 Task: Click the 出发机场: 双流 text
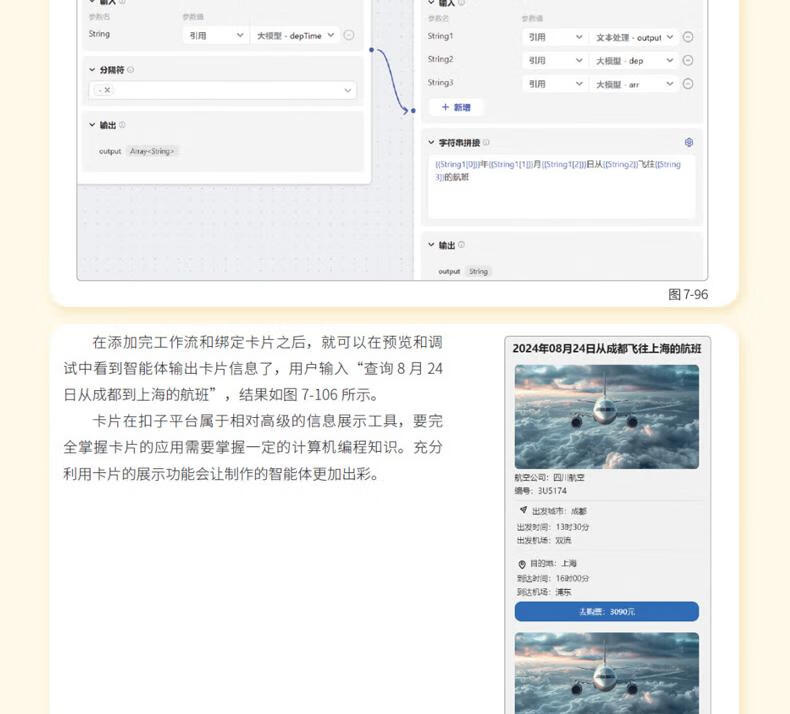pos(544,541)
